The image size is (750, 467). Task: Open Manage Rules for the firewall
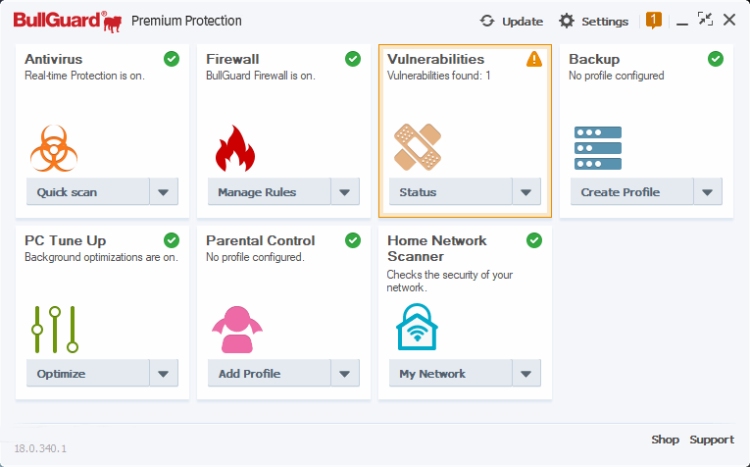click(269, 192)
